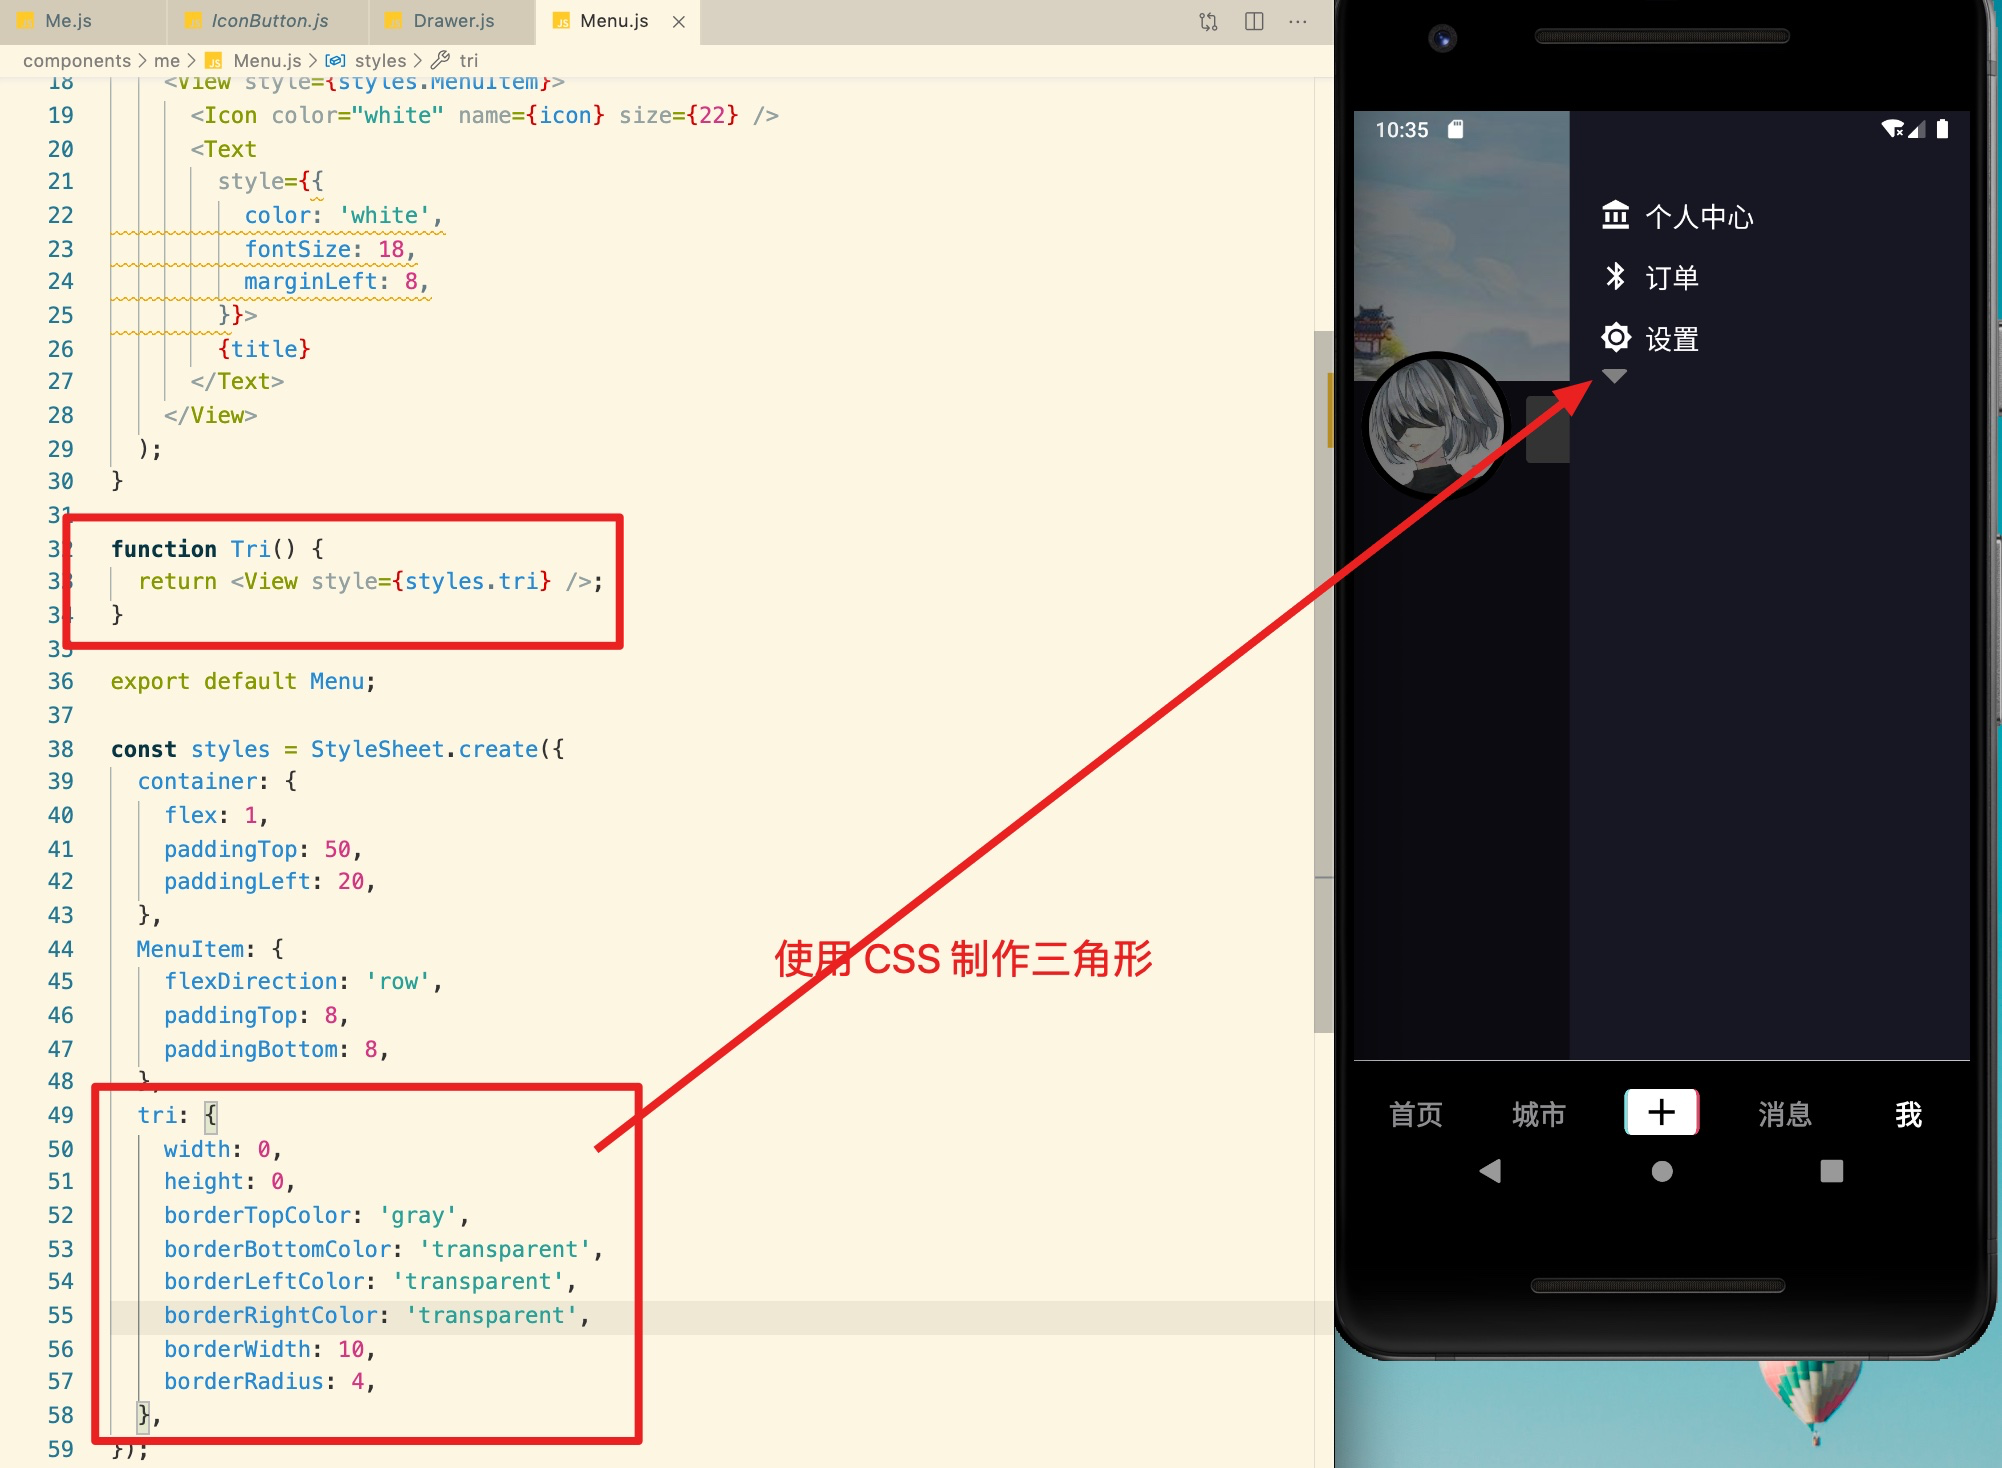Open the editor More Actions menu
Image resolution: width=2002 pixels, height=1468 pixels.
coord(1298,22)
